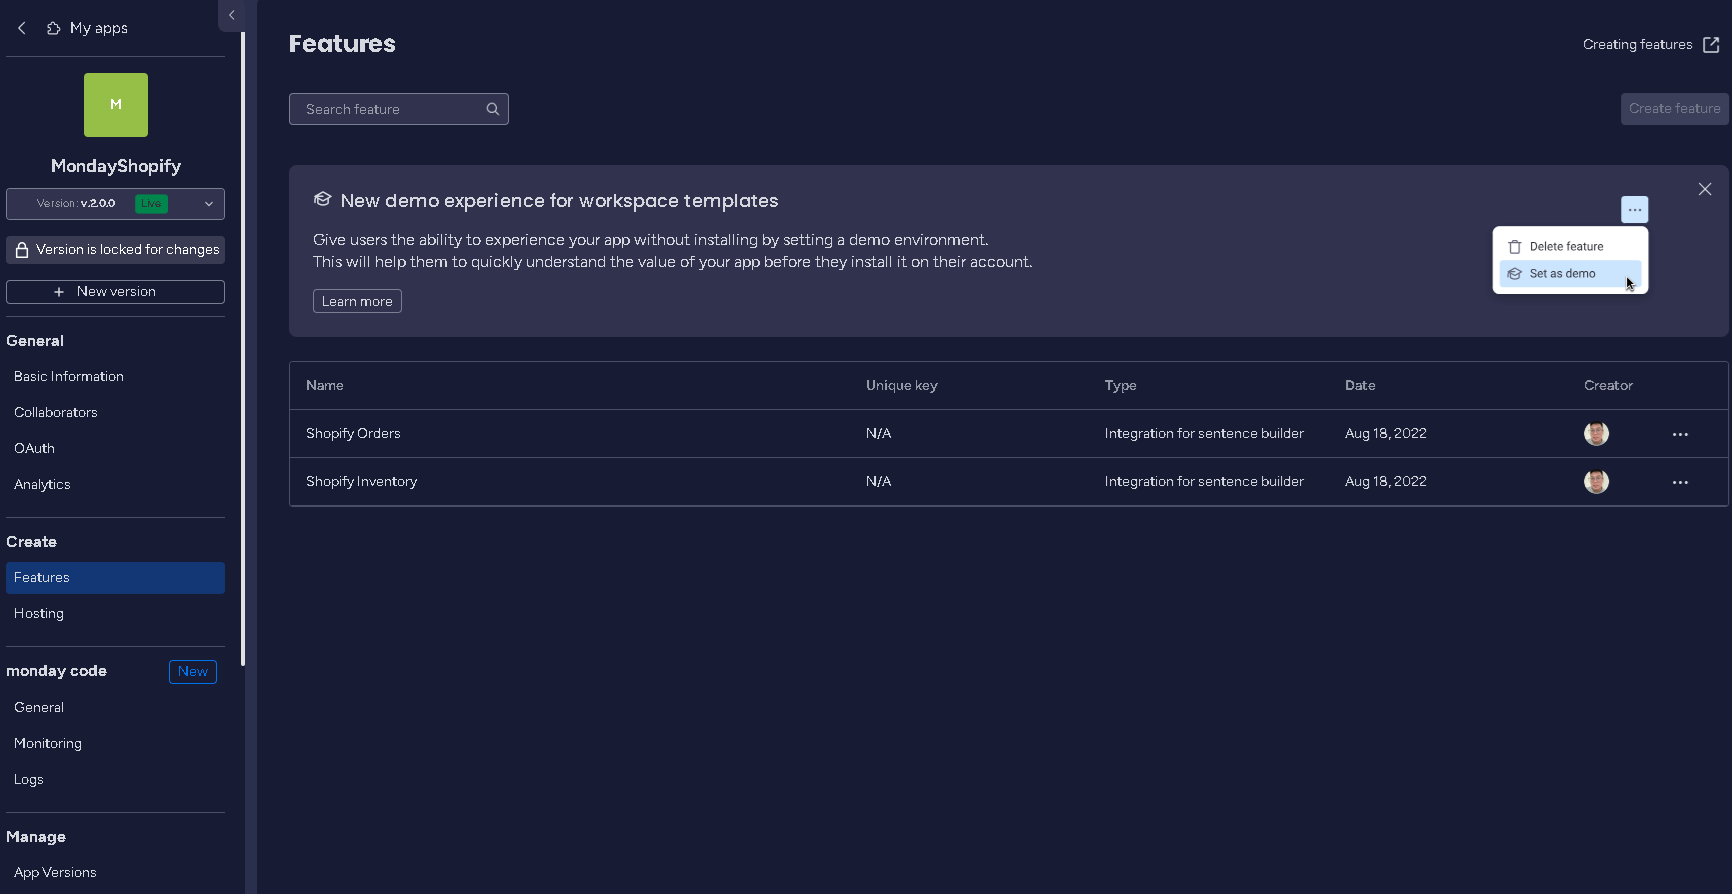Click the trash icon next to Delete feature

[1515, 247]
